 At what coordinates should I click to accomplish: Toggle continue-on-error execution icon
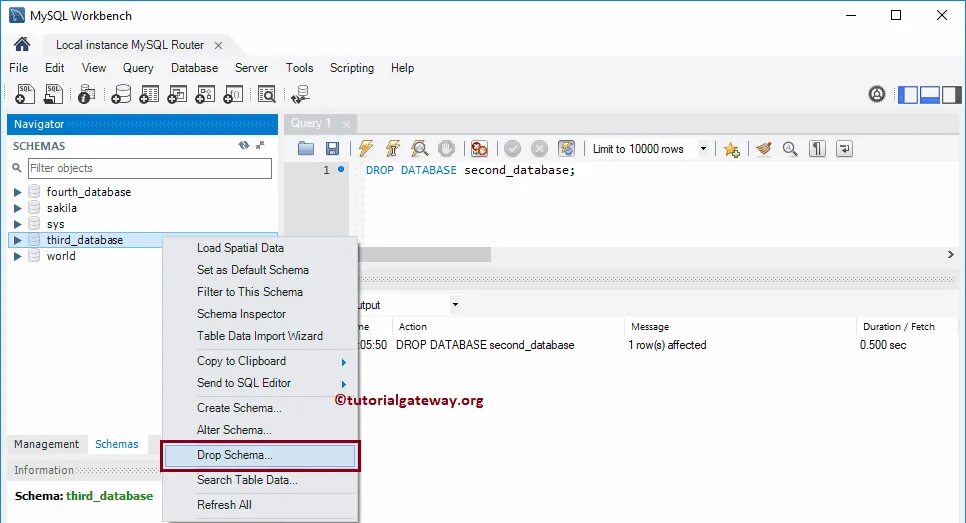click(x=479, y=148)
